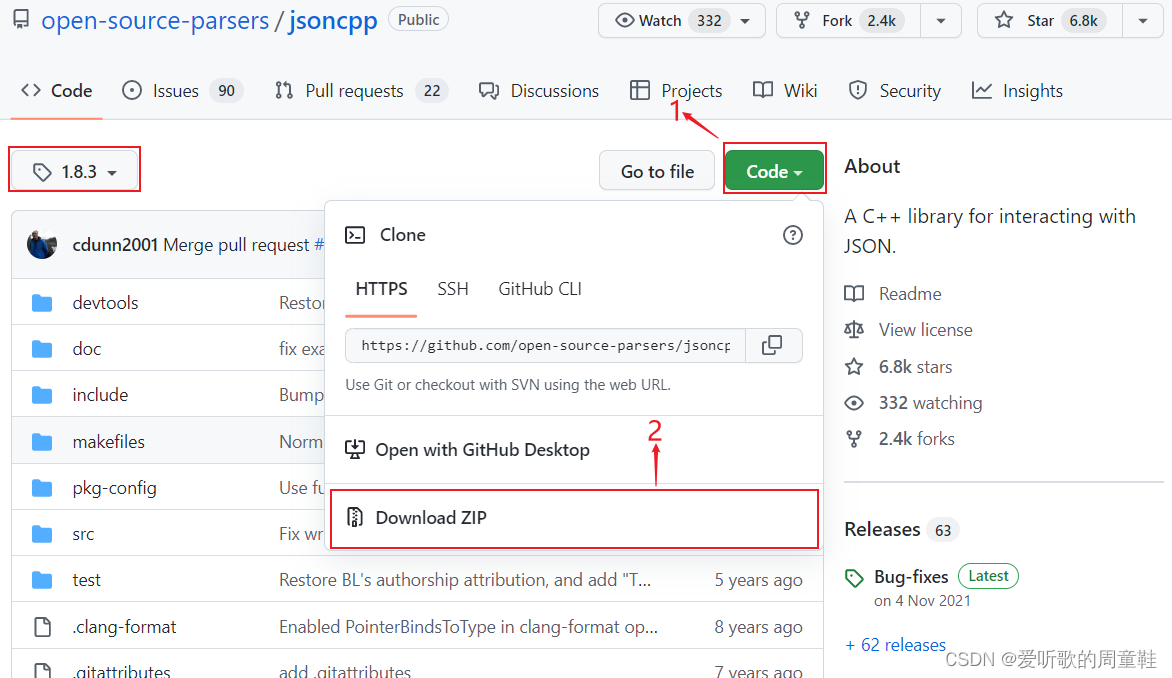Open the Releases 63 heading link
This screenshot has width=1172, height=678.
(901, 529)
